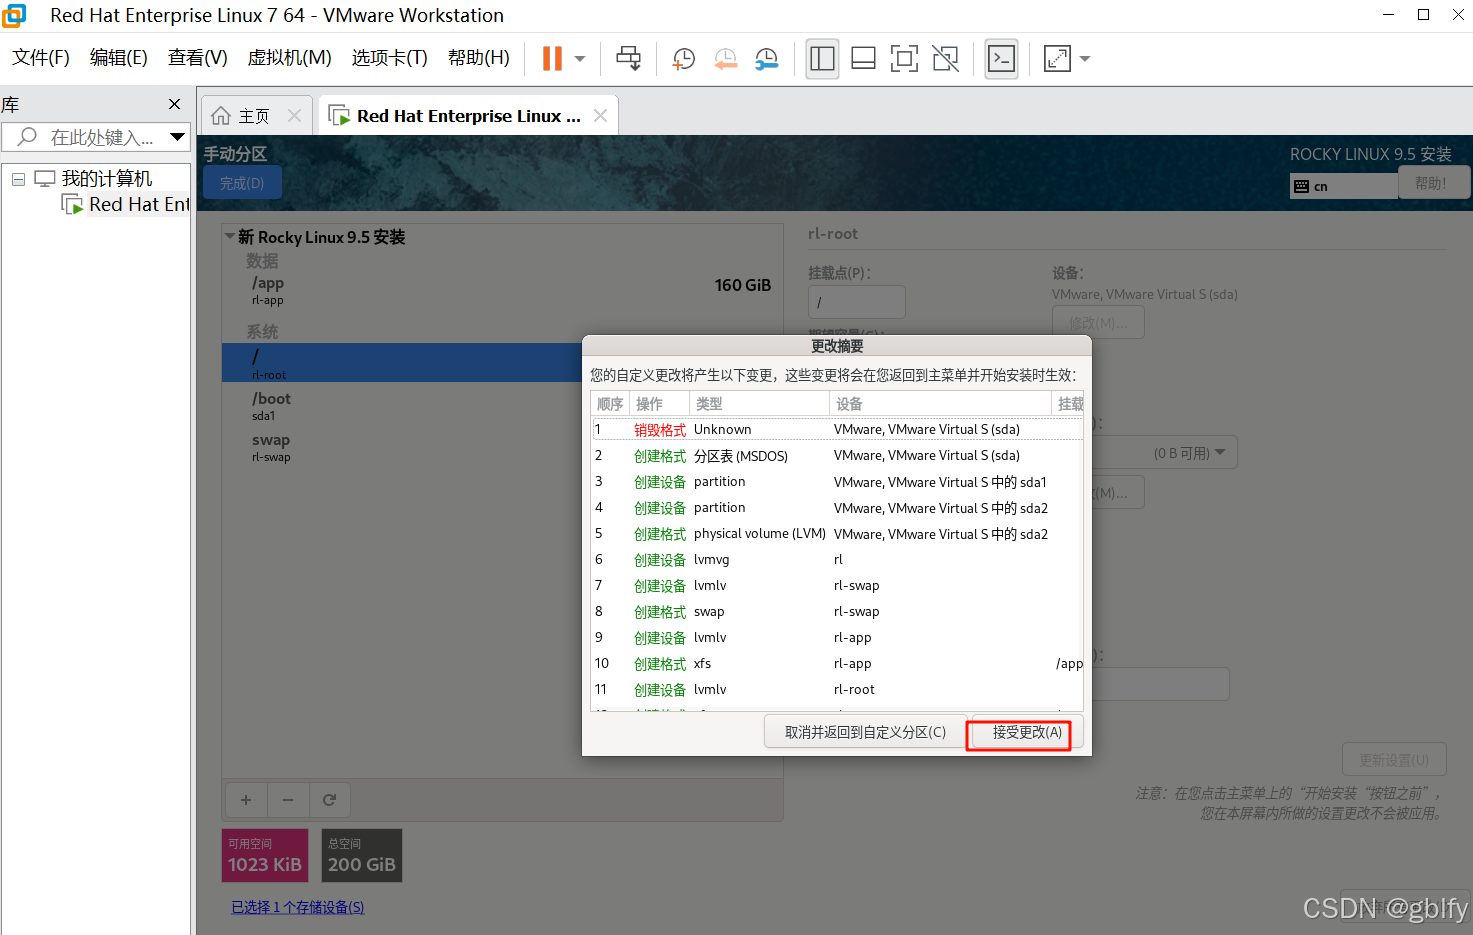This screenshot has height=935, width=1473.
Task: Select the Red Hat VM in library tree
Action: click(x=139, y=204)
